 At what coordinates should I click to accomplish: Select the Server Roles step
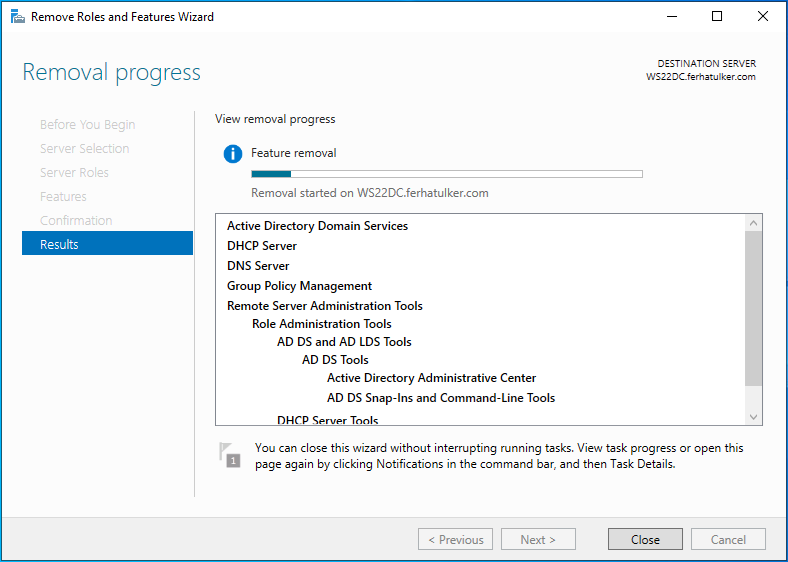point(74,172)
